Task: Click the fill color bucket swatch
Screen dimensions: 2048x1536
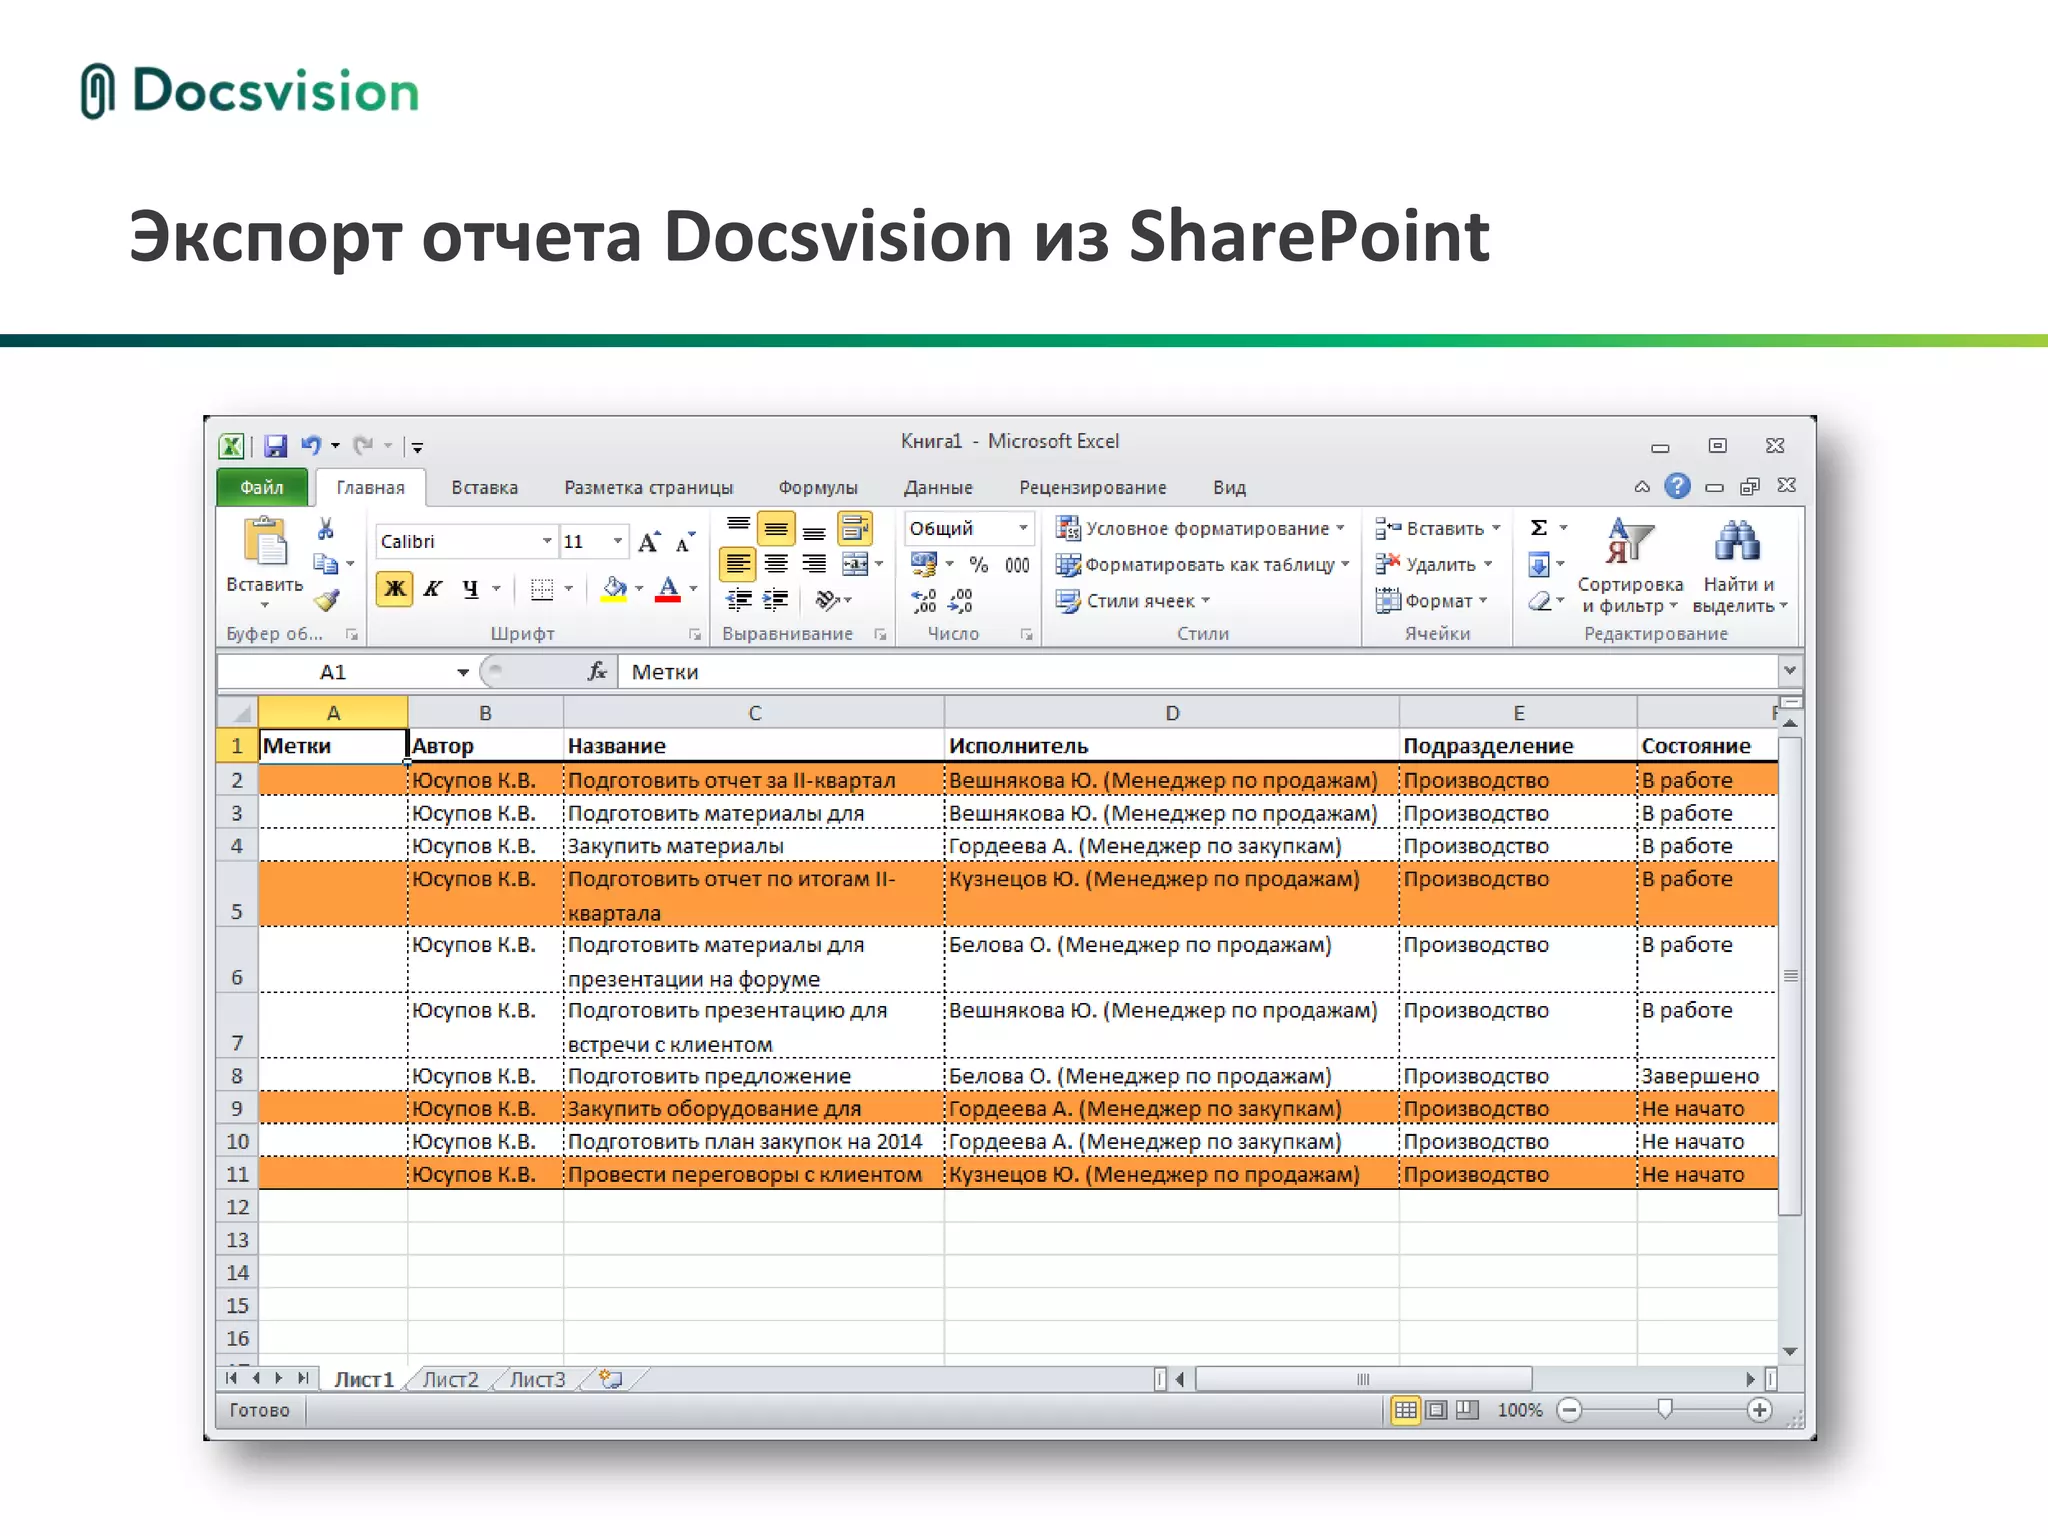Action: point(614,589)
